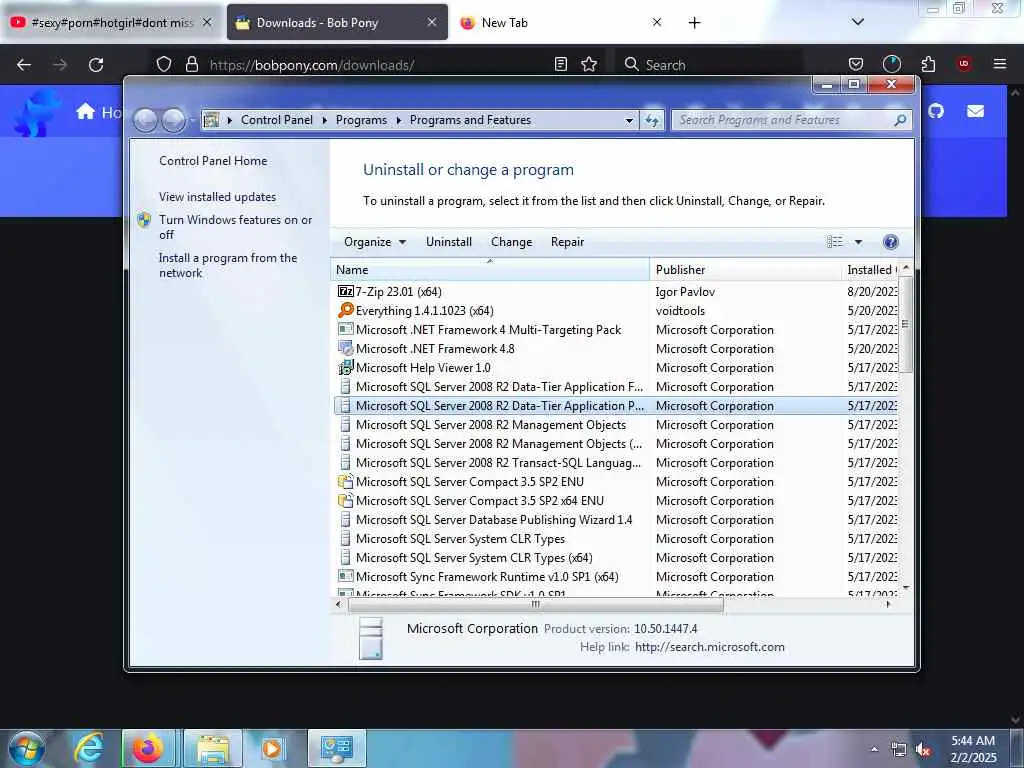1024x768 pixels.
Task: Open Install a program from the network
Action: [228, 265]
